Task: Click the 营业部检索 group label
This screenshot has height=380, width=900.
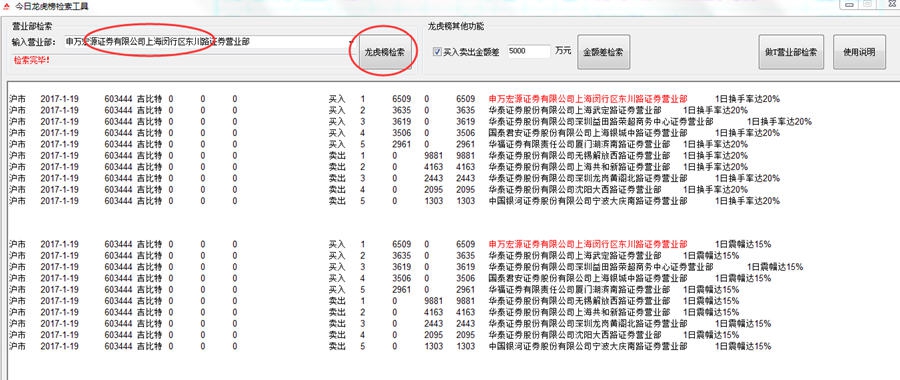Action: click(32, 26)
